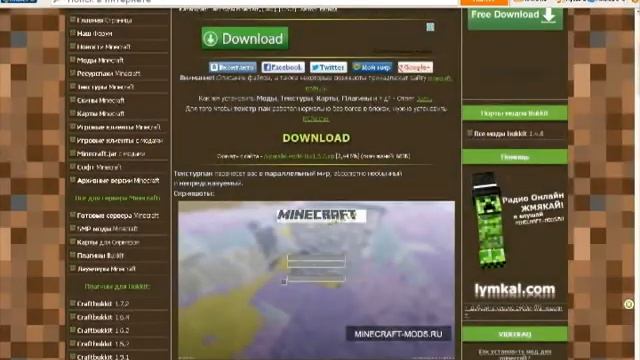
Task: Share the page on Facebook
Action: point(283,67)
